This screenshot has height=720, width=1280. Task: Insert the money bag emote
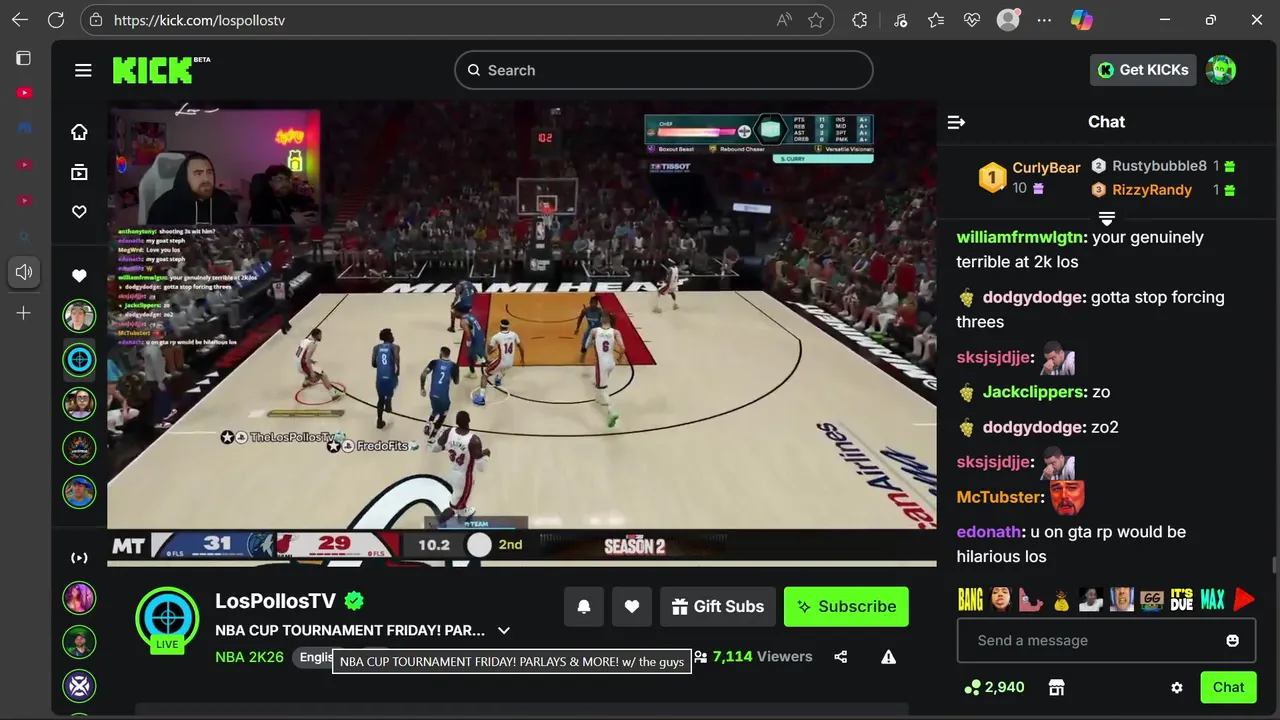coord(1061,599)
